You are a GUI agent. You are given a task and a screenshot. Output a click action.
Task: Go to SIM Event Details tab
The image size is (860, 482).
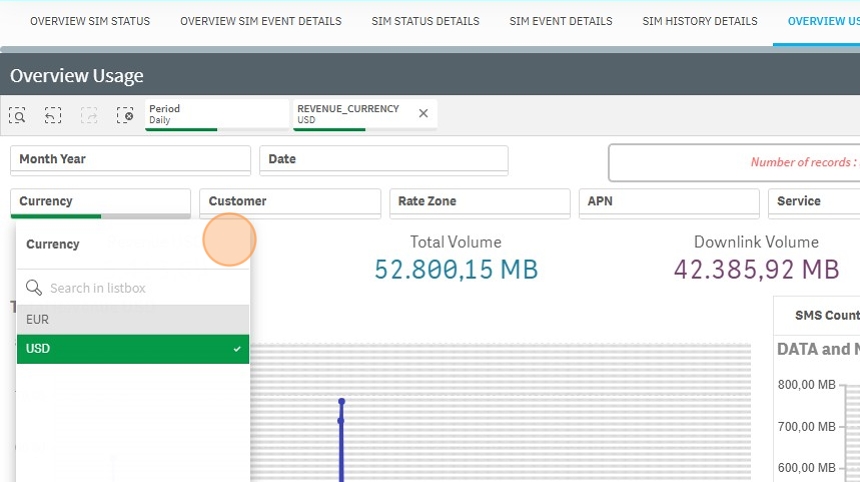tap(561, 21)
